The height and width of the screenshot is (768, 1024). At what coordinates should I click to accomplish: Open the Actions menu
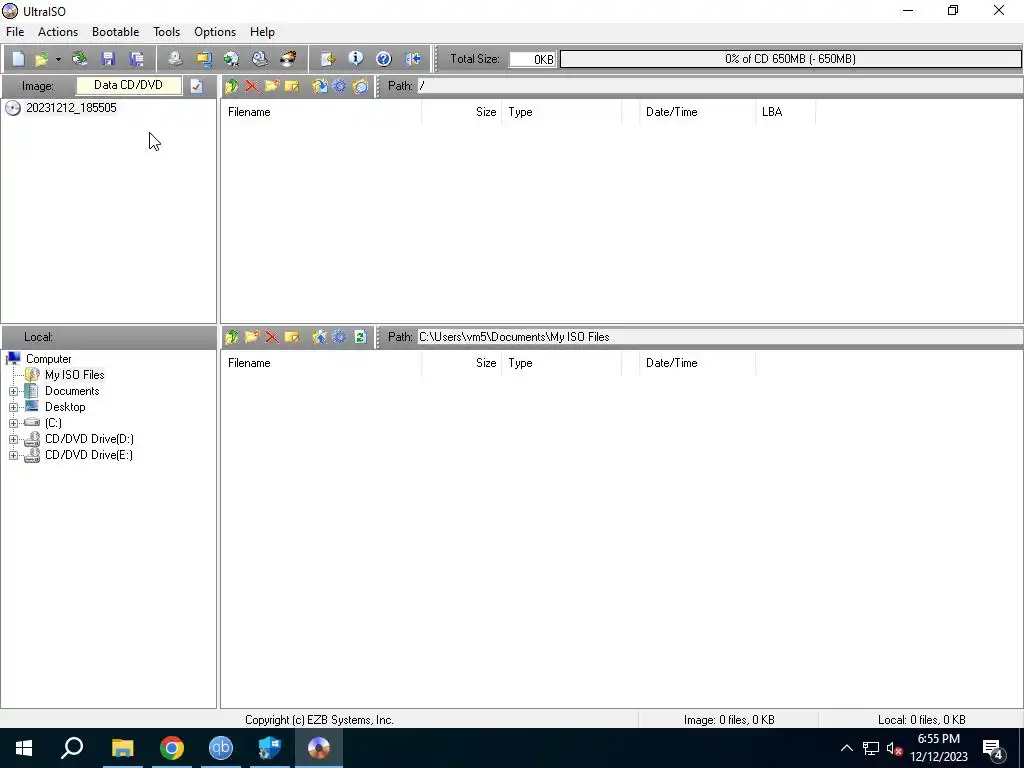(x=57, y=32)
